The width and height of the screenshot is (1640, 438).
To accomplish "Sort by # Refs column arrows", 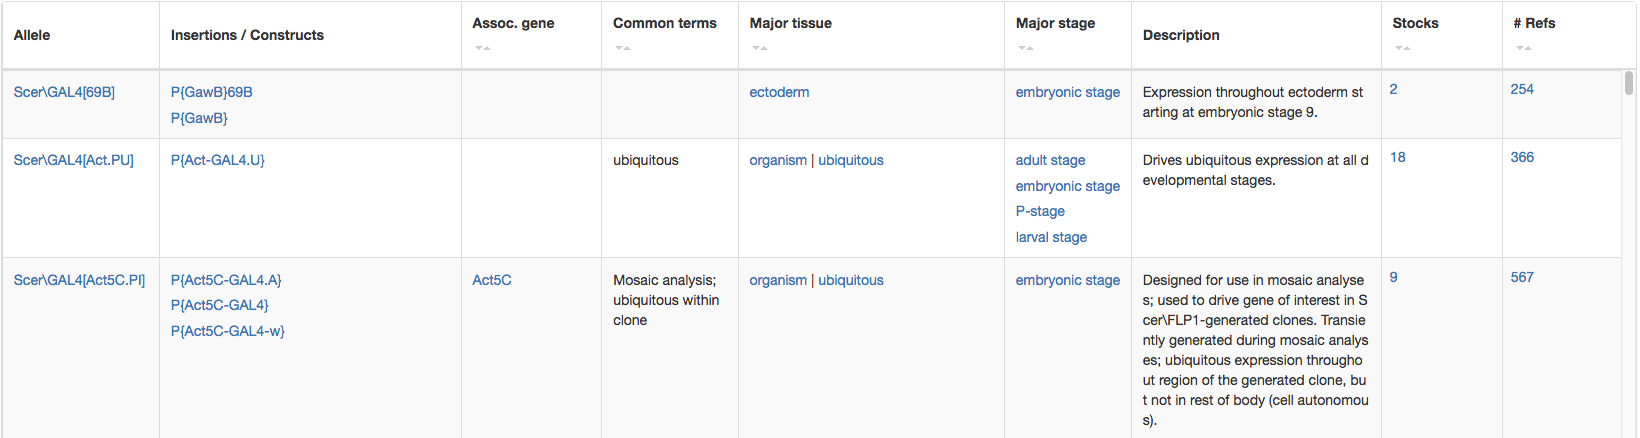I will (1524, 48).
